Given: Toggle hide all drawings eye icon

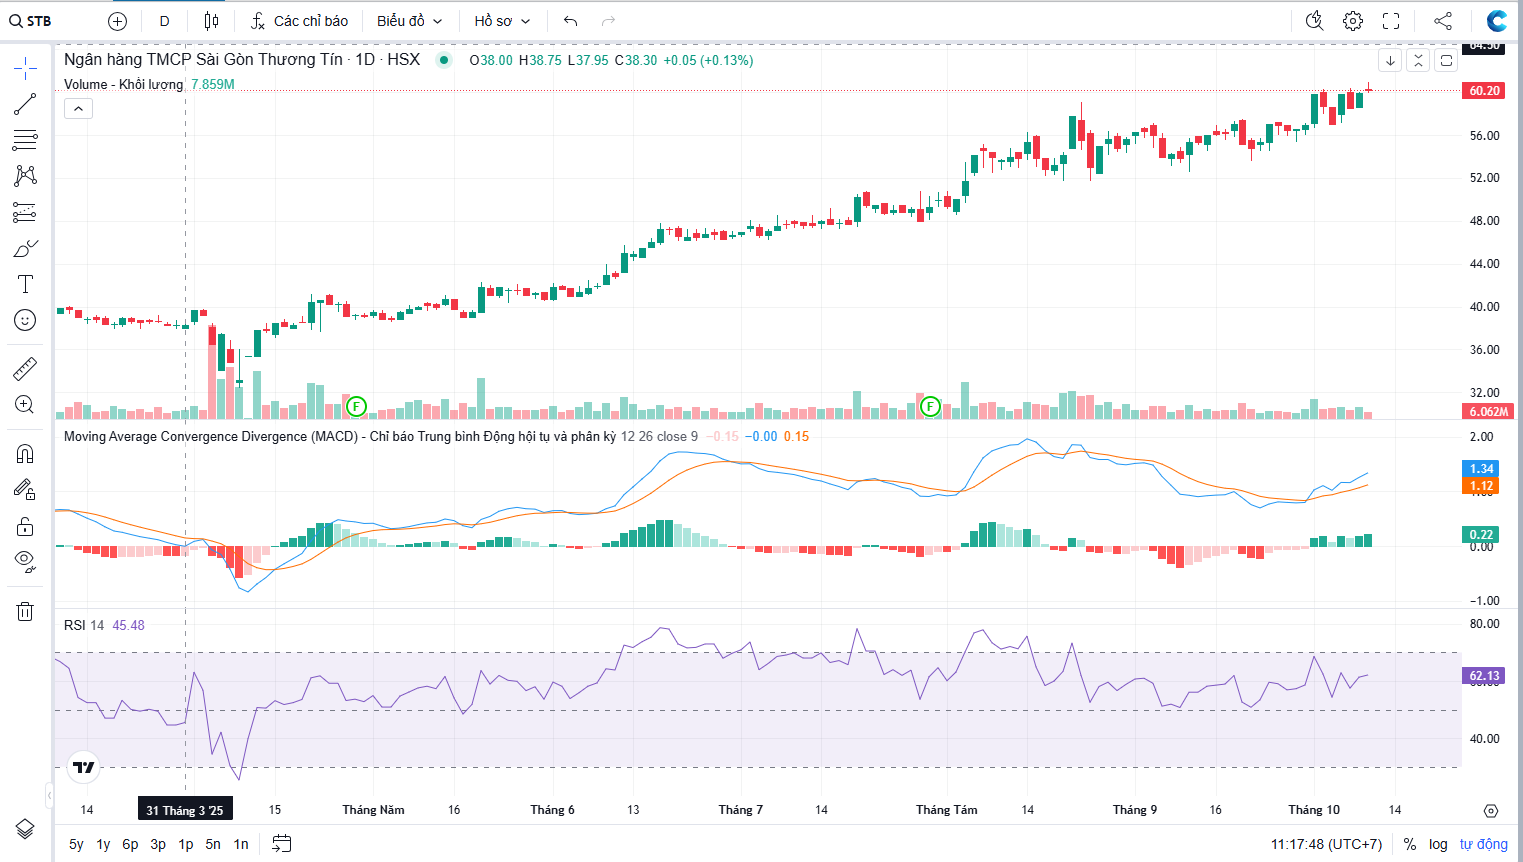Looking at the screenshot, I should point(25,561).
